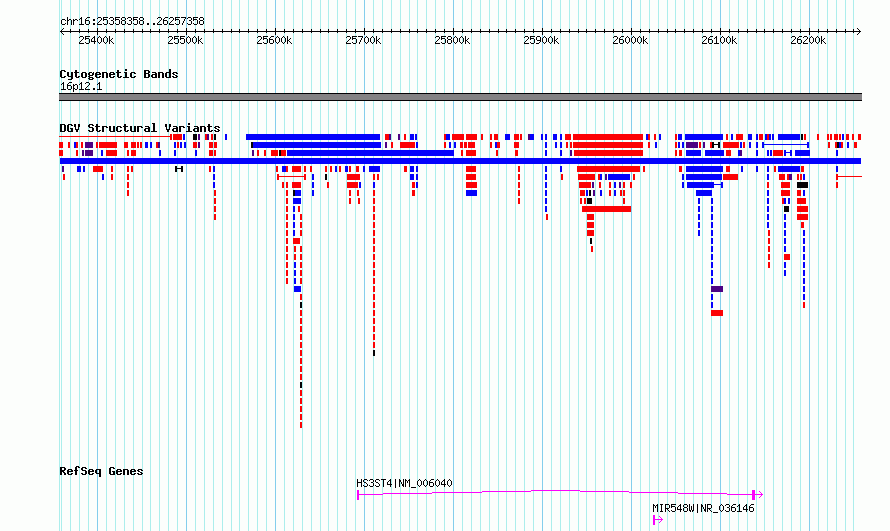Select the purple variant block below 26100k
The image size is (890, 531).
[x=717, y=289]
